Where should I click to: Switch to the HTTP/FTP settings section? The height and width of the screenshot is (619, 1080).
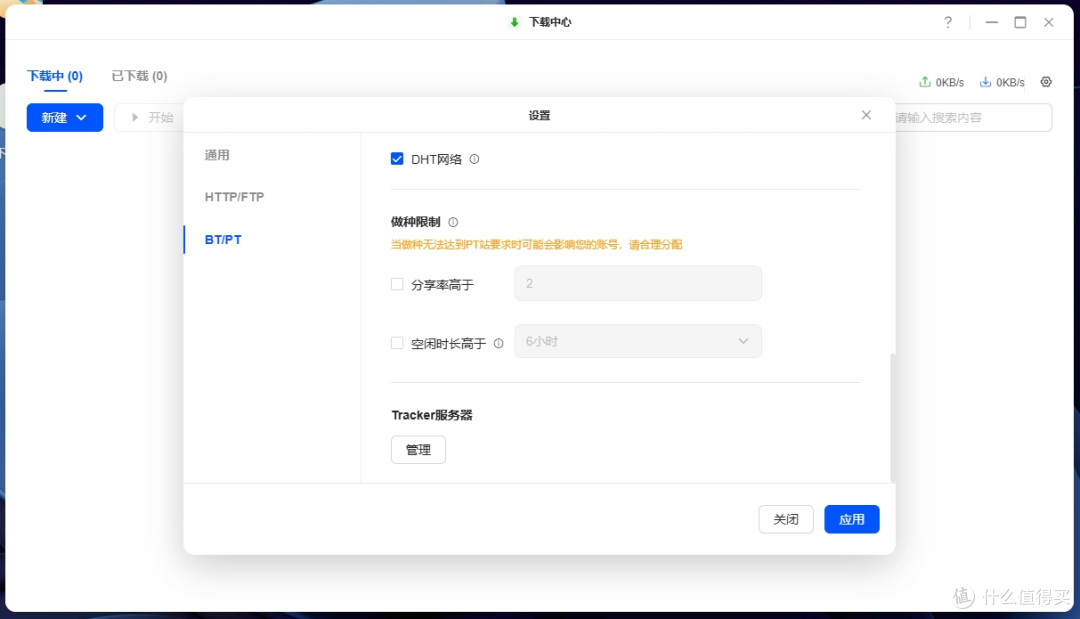[x=234, y=197]
